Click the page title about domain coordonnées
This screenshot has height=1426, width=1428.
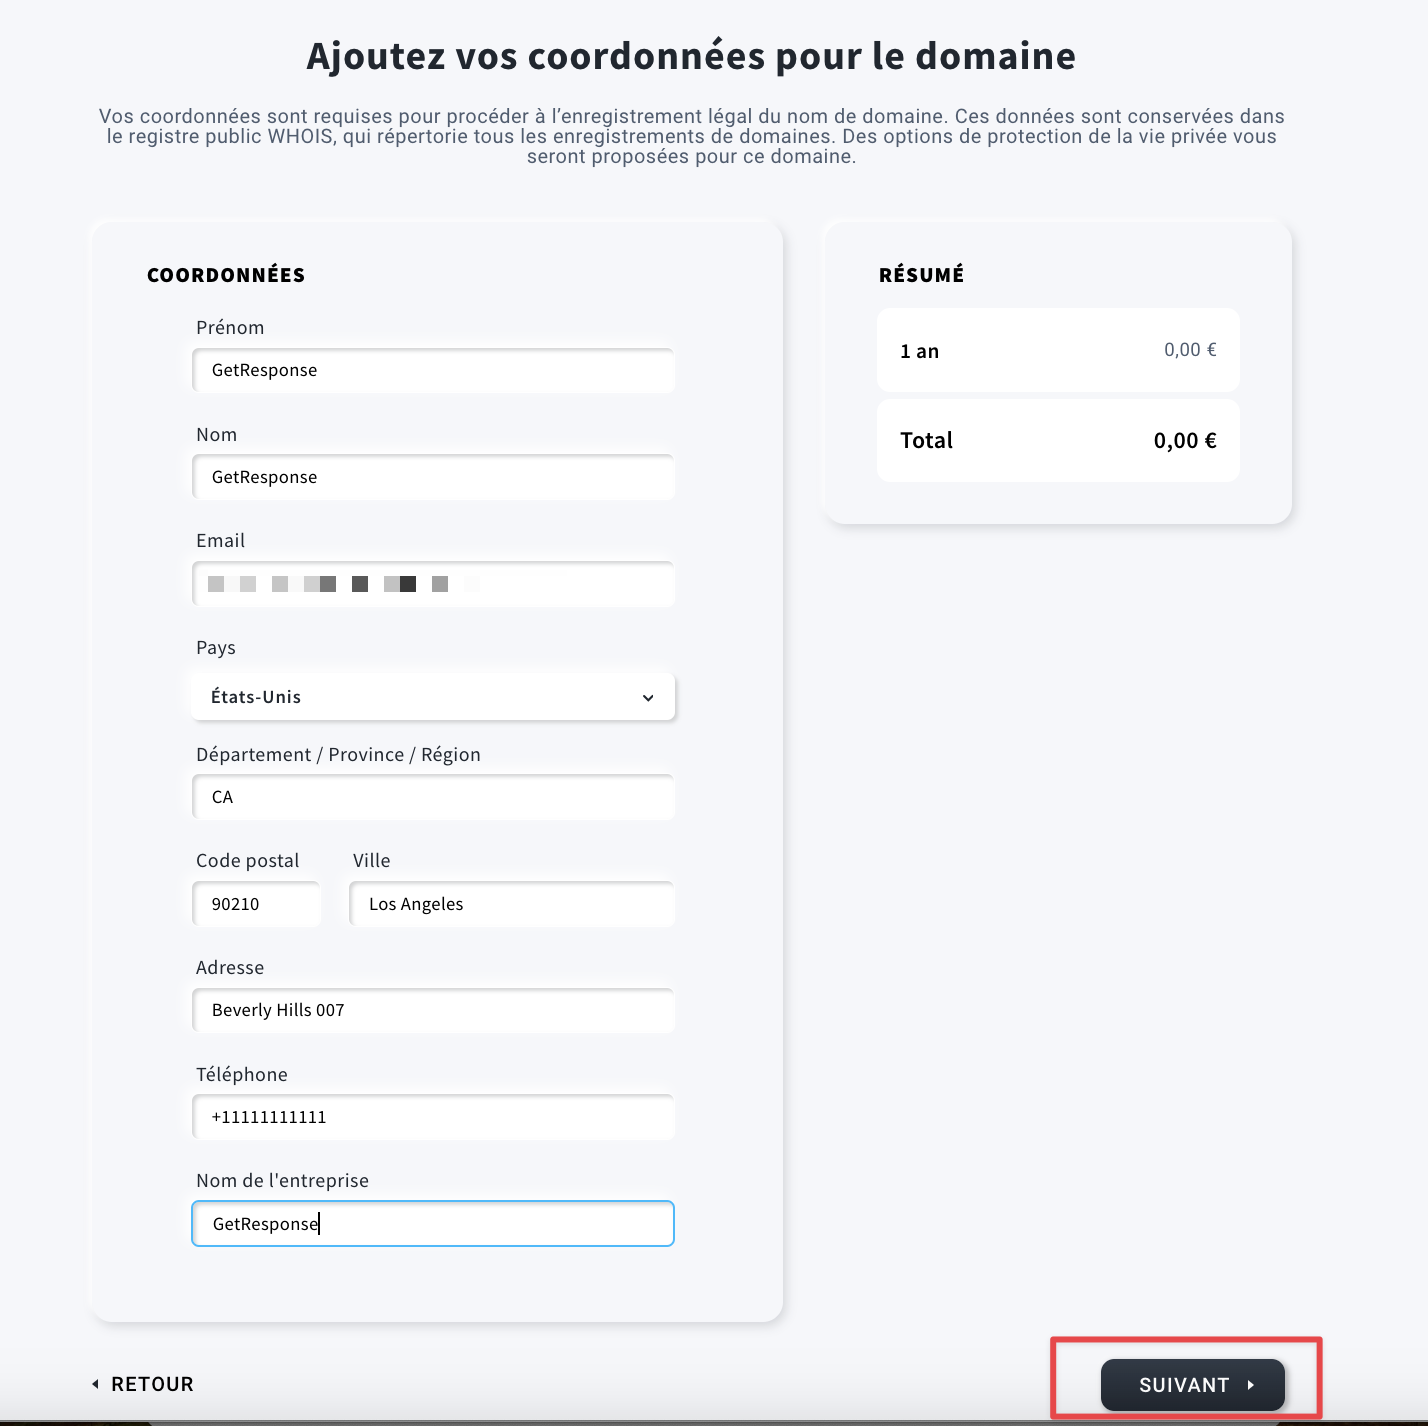691,57
